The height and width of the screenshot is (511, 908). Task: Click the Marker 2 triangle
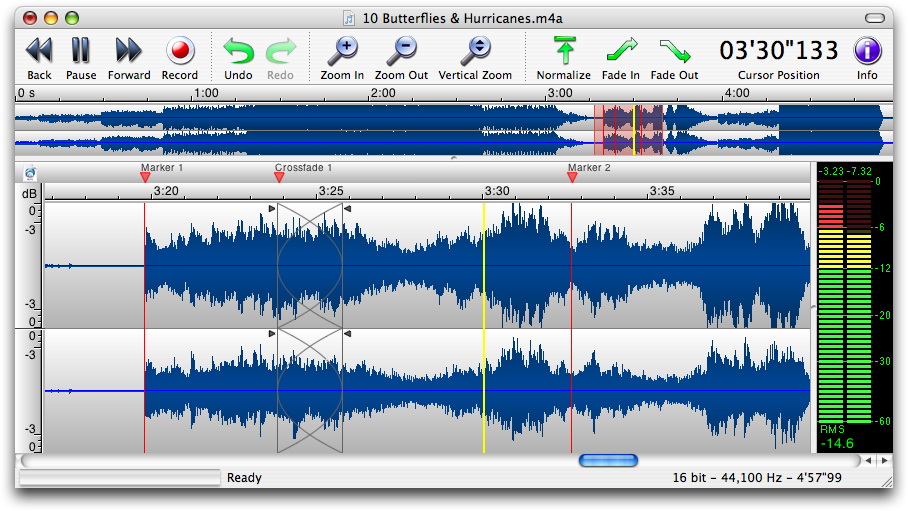point(572,177)
